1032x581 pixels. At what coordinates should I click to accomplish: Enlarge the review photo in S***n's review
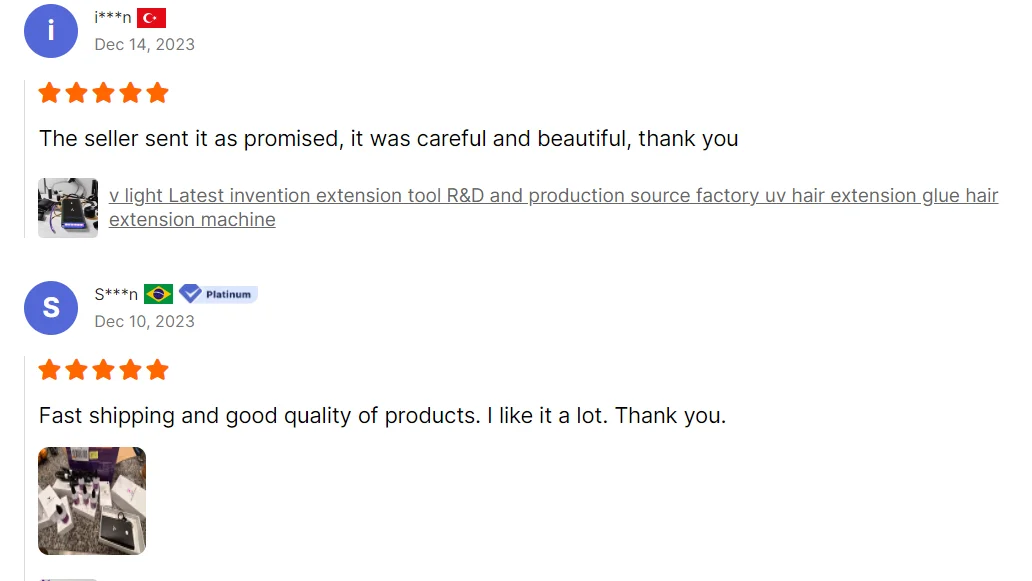[92, 501]
